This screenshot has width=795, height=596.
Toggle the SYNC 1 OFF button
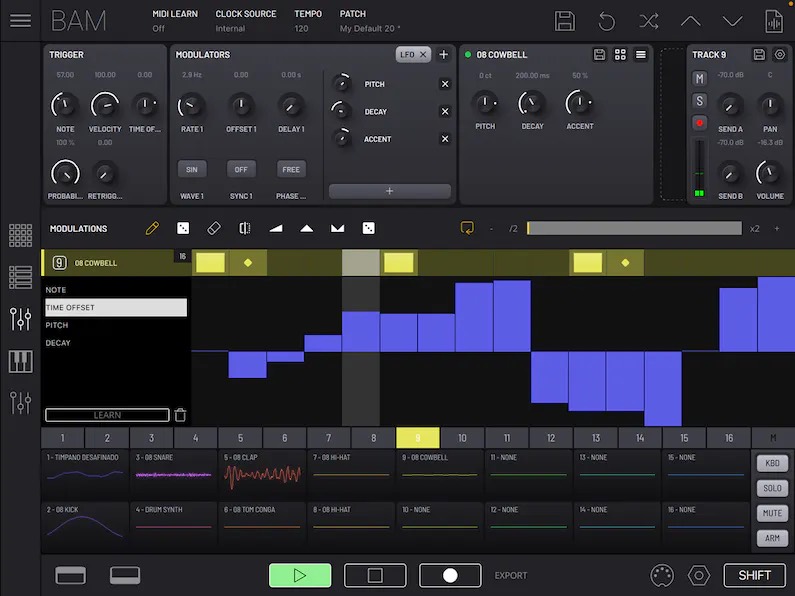point(241,169)
